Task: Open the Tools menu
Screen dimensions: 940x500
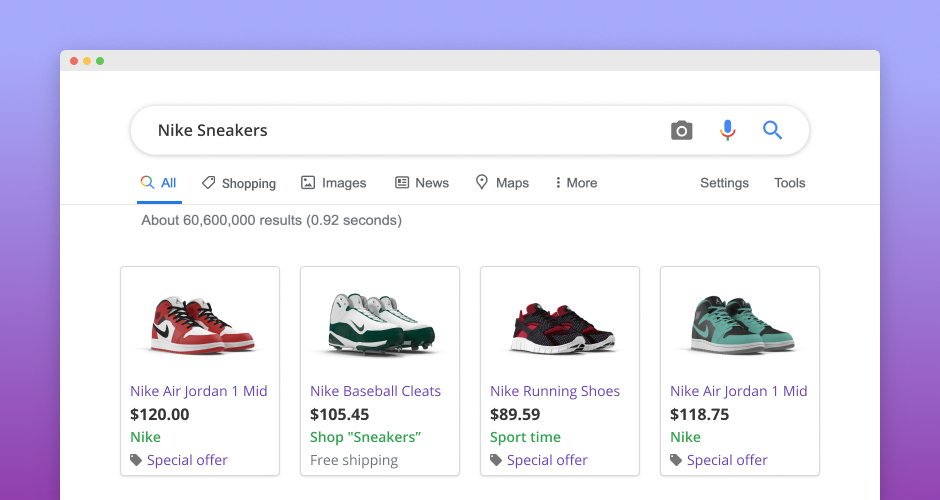Action: pyautogui.click(x=790, y=183)
